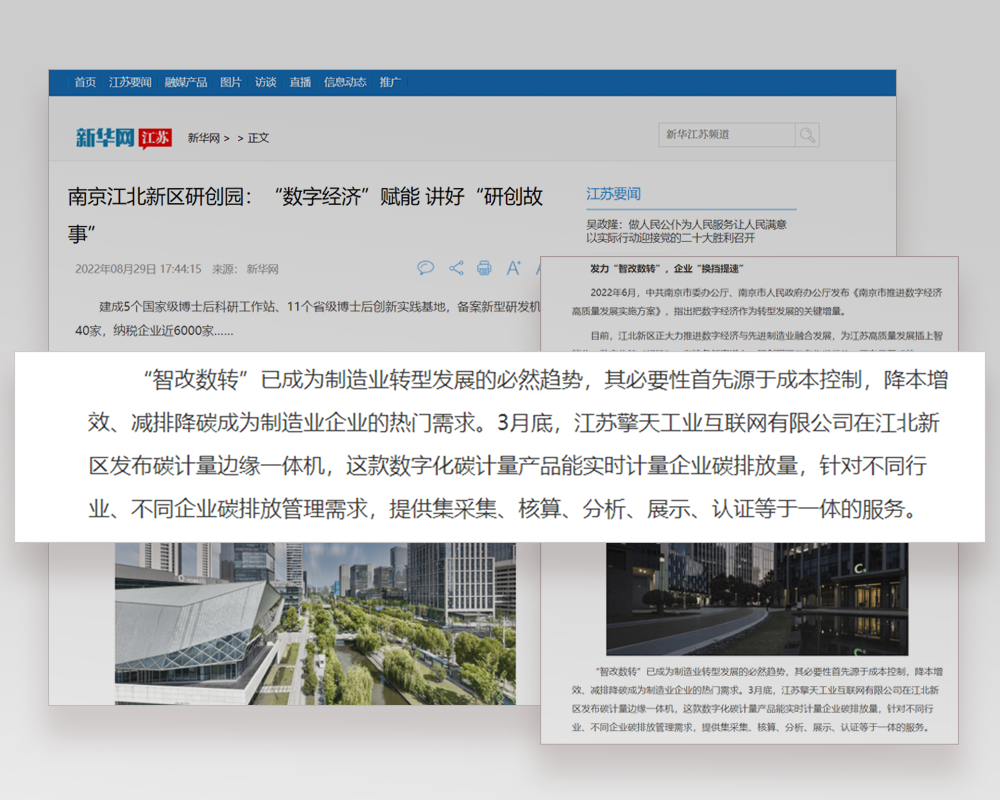
Task: Open the 直播 navigation item
Action: pyautogui.click(x=300, y=82)
